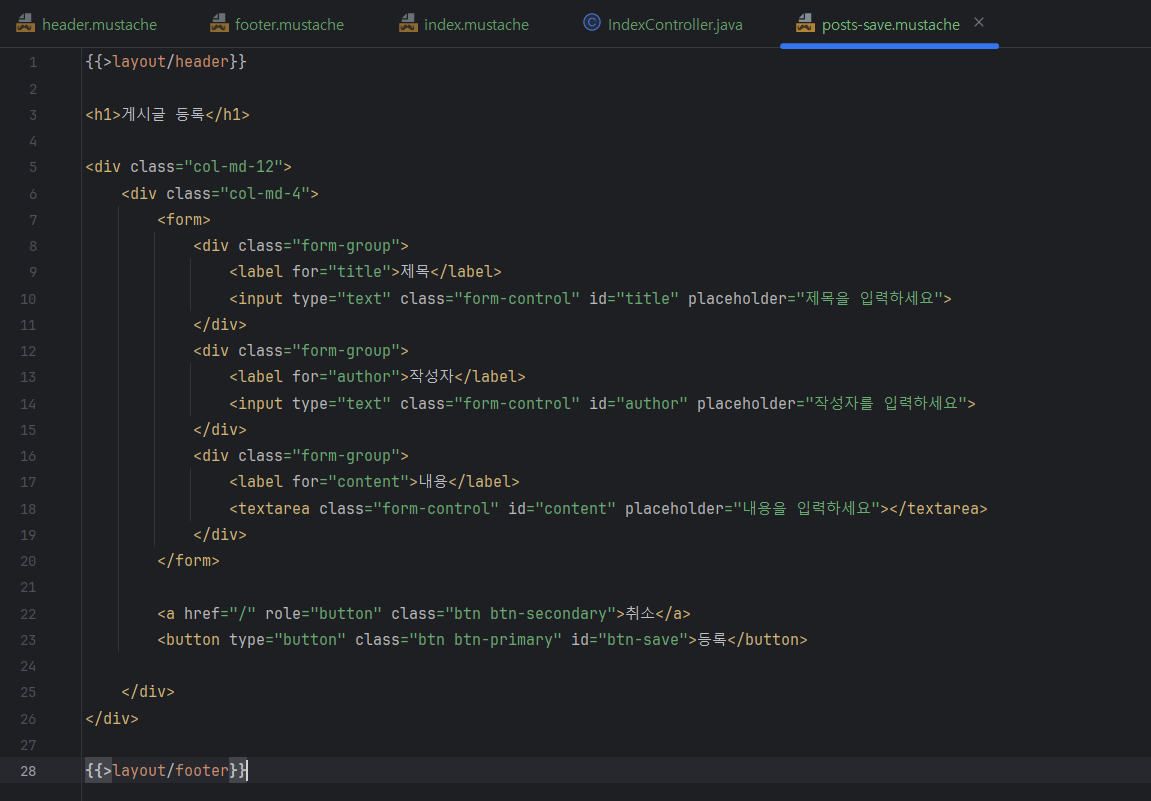
Task: Click the Java class icon on IndexController.java tab
Action: pos(592,23)
